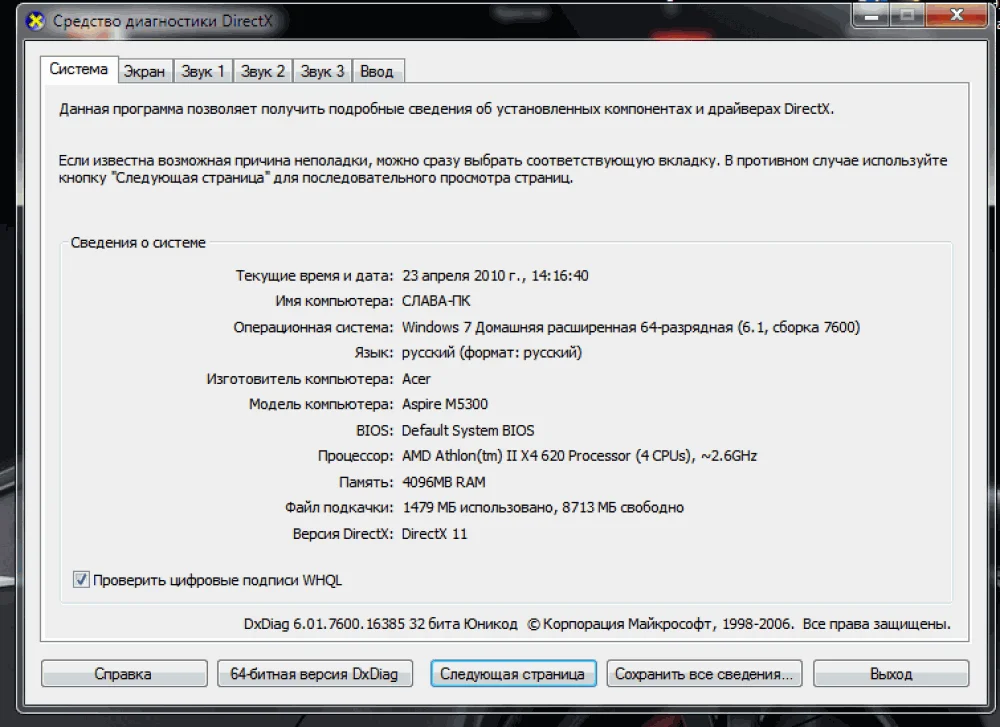Screen dimensions: 1000x727
Task: Click the Текущие время и дата: label
Action: point(314,275)
